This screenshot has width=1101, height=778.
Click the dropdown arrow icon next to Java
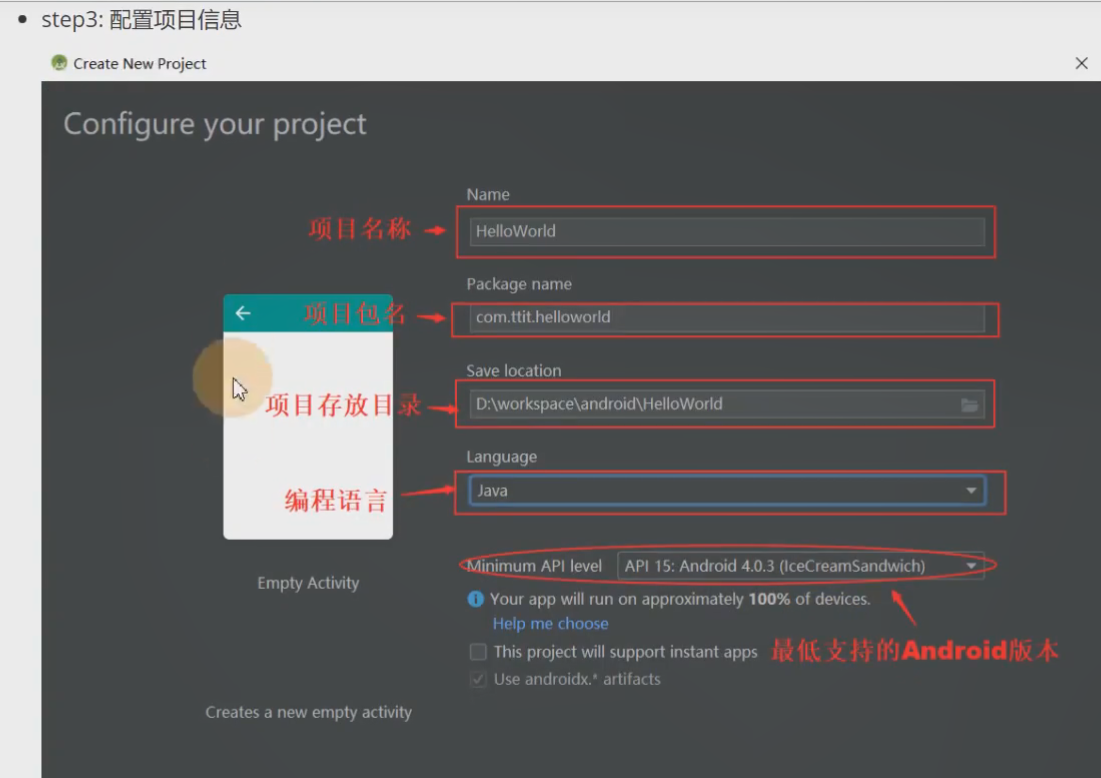(x=969, y=490)
